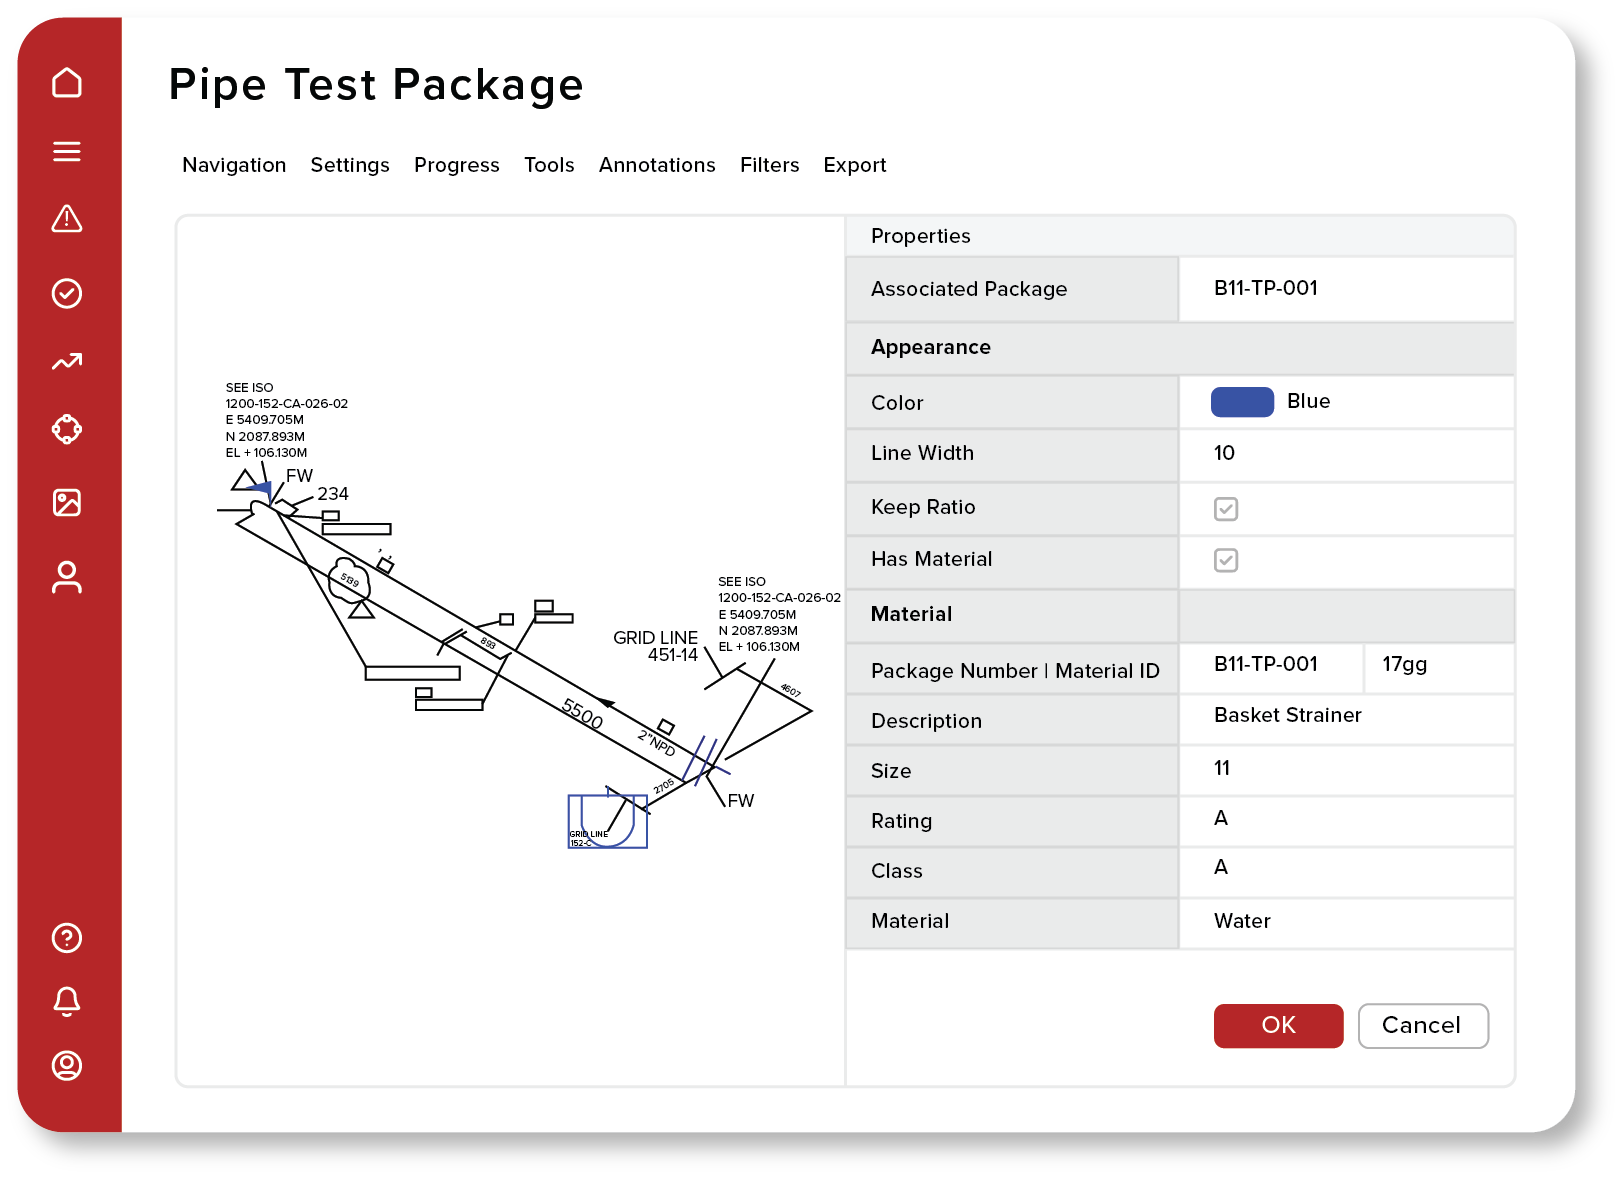
Task: Select the network nodes icon in sidebar
Action: [66, 429]
